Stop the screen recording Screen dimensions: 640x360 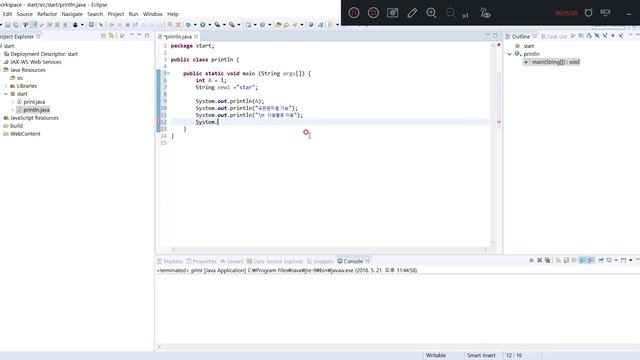pos(373,13)
